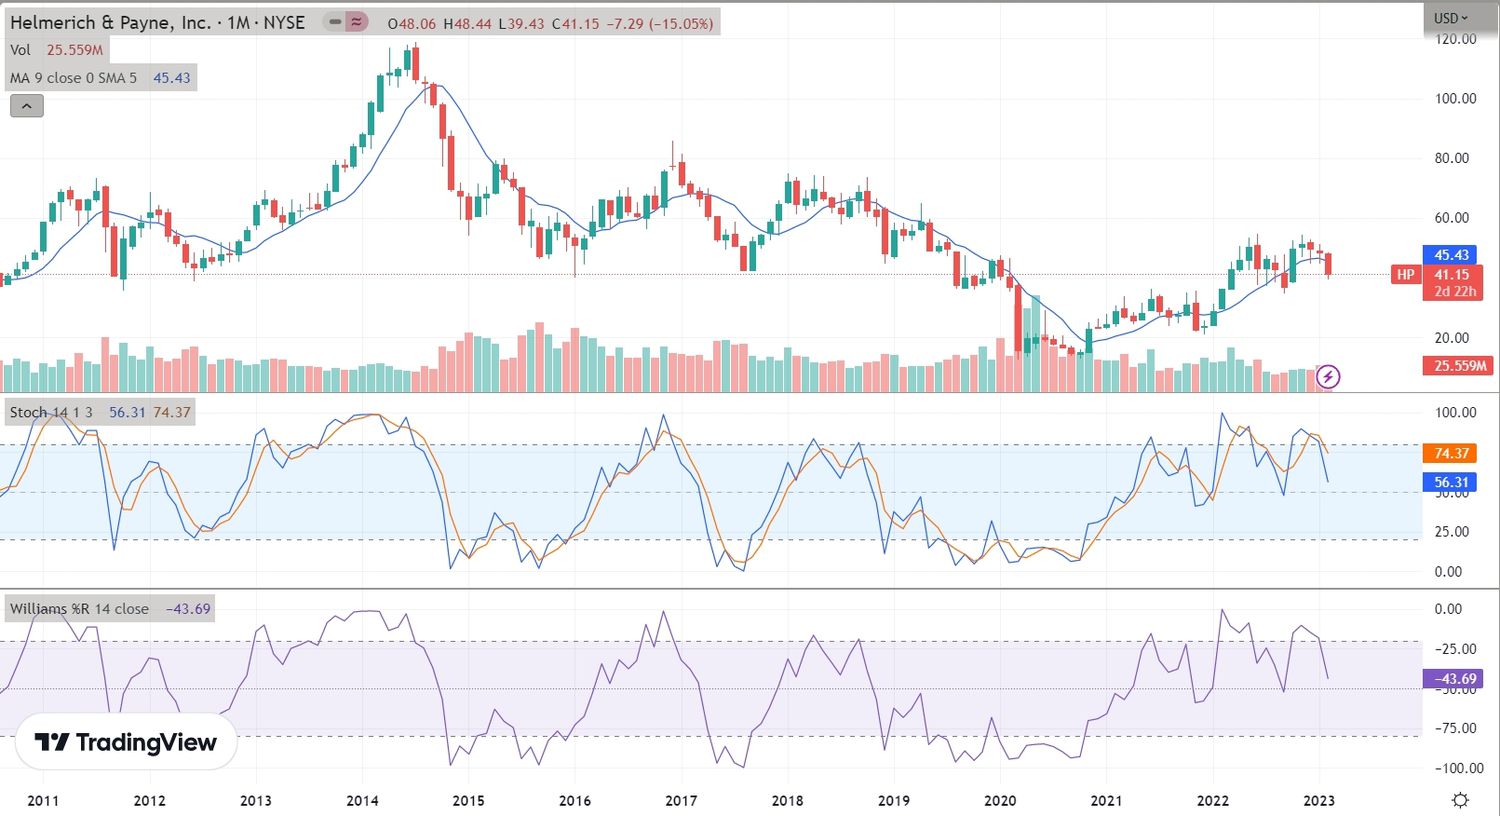Click the orange 74.37 stochastic value tag
The width and height of the screenshot is (1500, 816).
[x=1451, y=453]
